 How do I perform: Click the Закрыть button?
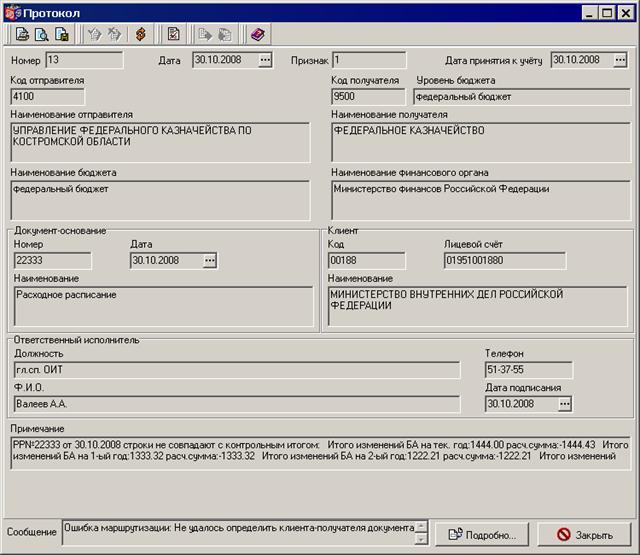point(584,535)
